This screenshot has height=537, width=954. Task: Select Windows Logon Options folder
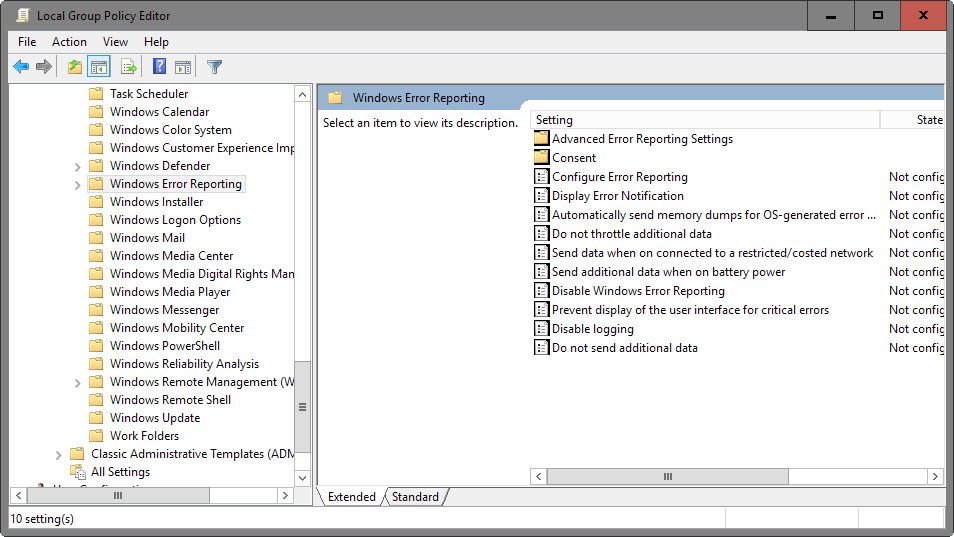coord(175,220)
